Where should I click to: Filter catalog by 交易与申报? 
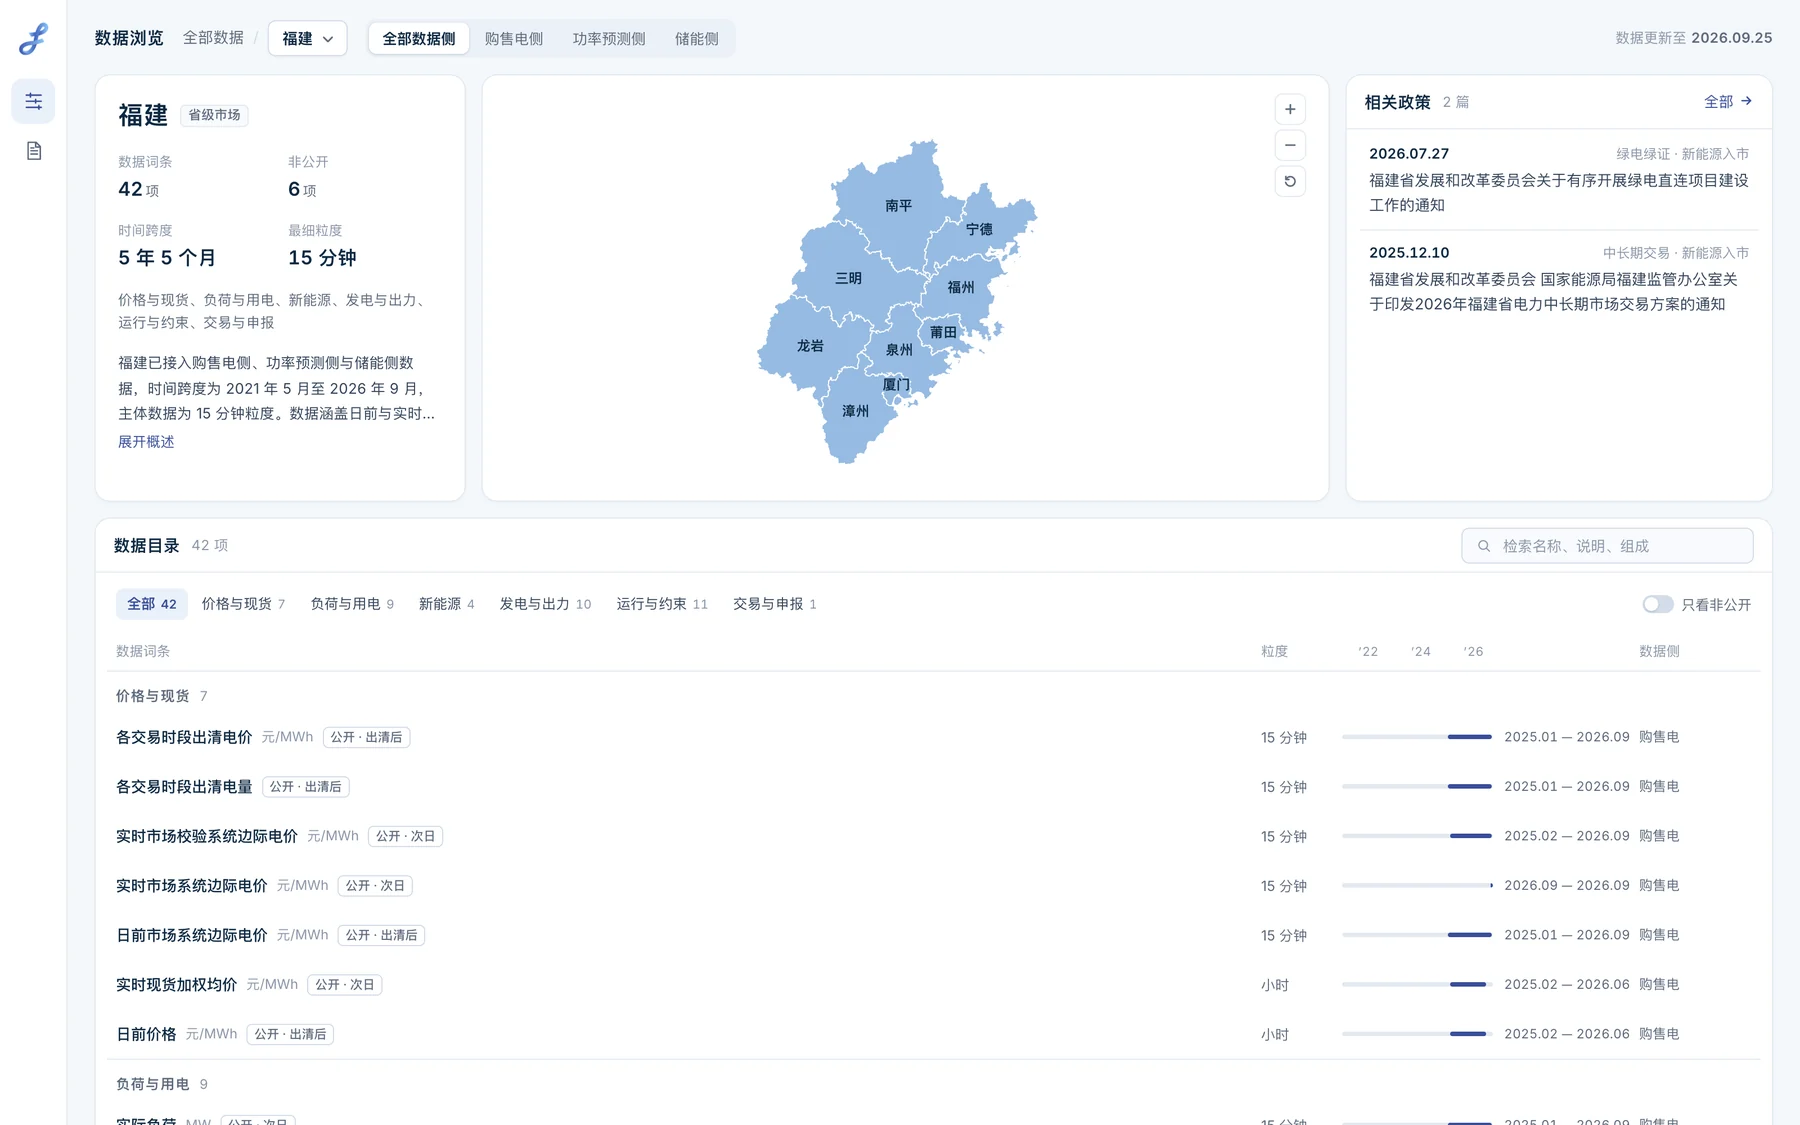775,604
